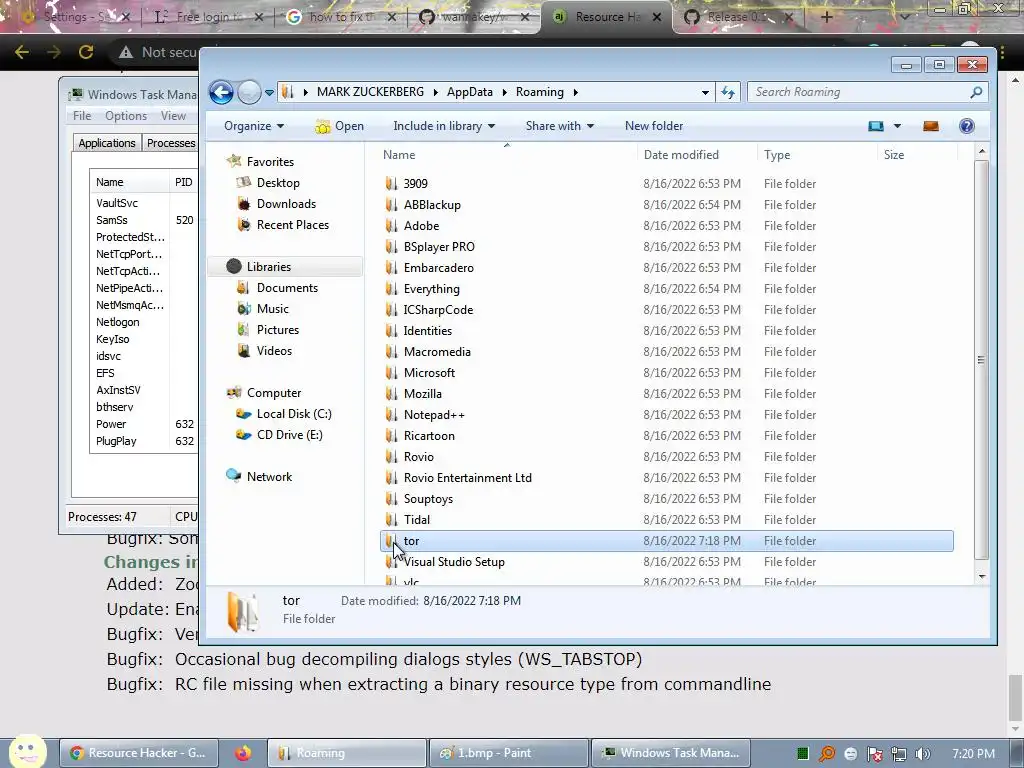Switch to Processes tab in Task Manager
This screenshot has width=1024, height=768.
(170, 143)
